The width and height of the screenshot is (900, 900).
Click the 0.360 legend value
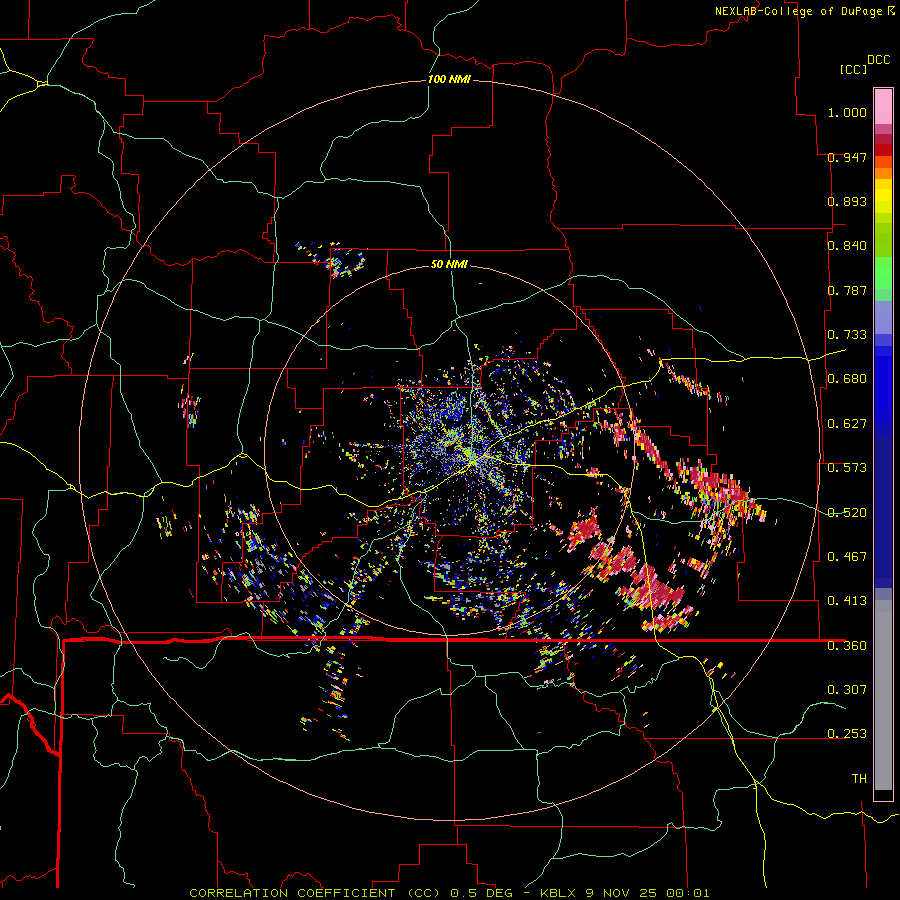(x=847, y=646)
